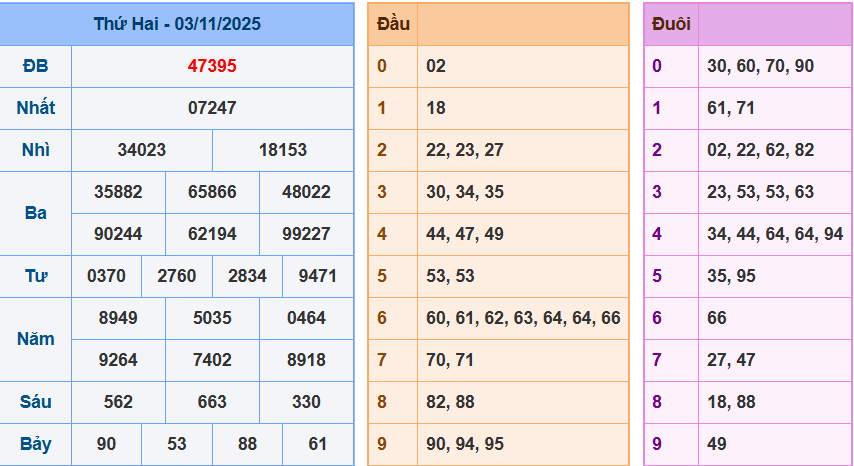Click the Năm row label
Image resolution: width=854 pixels, height=466 pixels.
35,339
